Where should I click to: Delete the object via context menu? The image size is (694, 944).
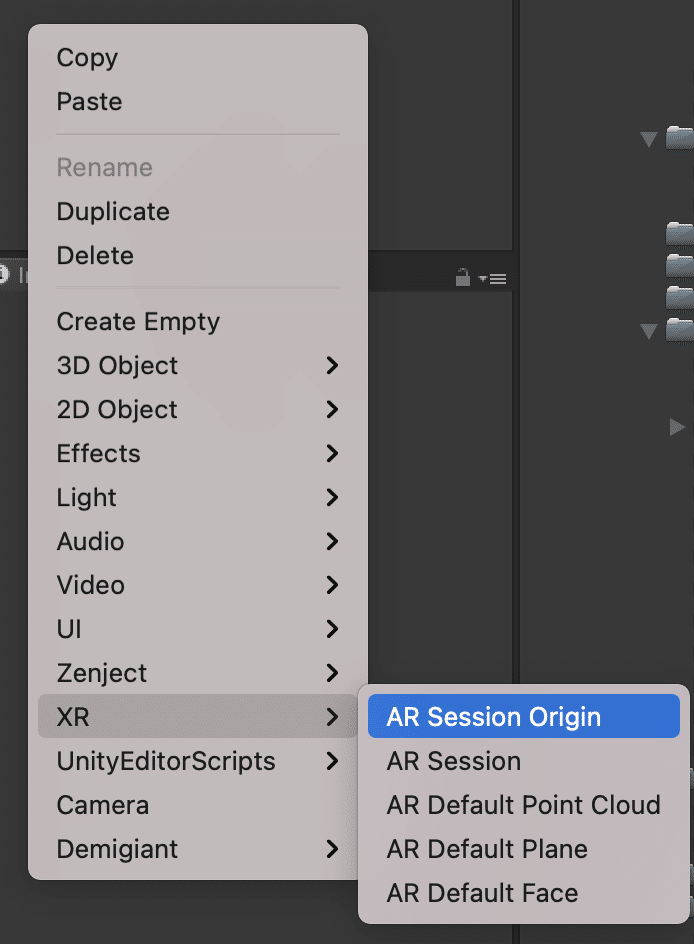pyautogui.click(x=95, y=256)
